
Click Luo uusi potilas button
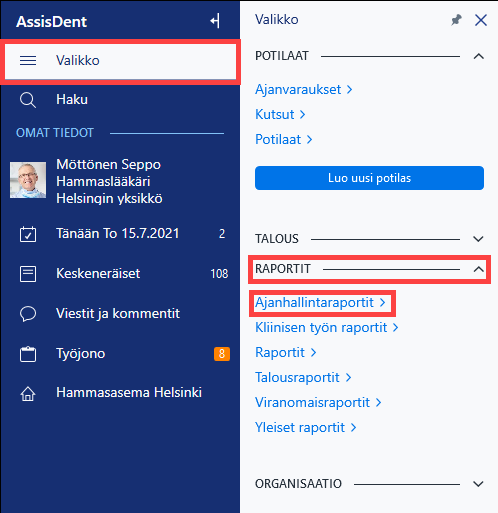(369, 178)
